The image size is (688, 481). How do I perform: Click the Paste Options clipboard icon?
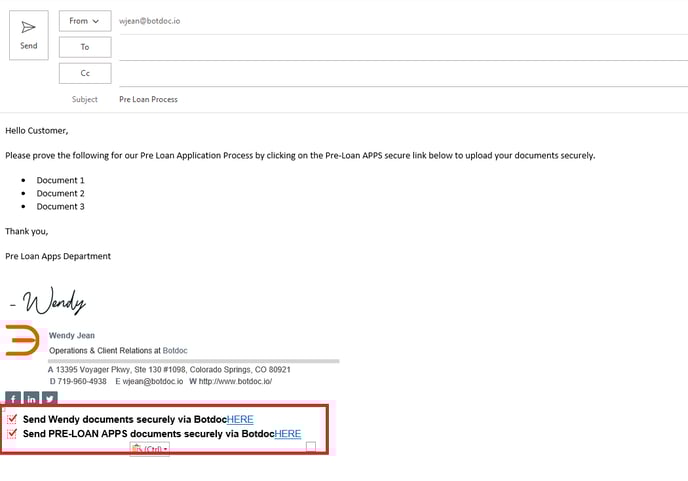(x=137, y=450)
